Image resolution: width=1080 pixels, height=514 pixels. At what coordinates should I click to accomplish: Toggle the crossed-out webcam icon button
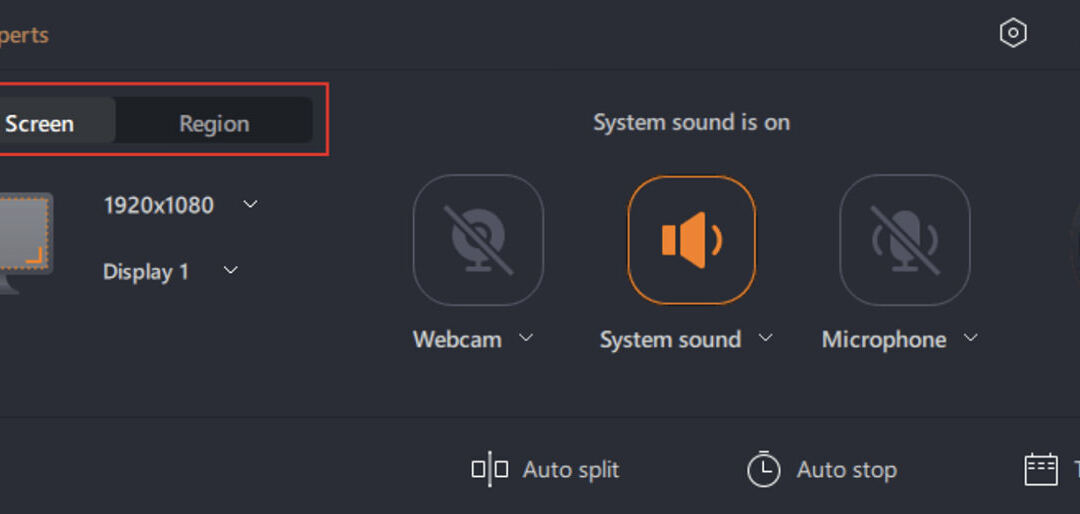point(478,240)
